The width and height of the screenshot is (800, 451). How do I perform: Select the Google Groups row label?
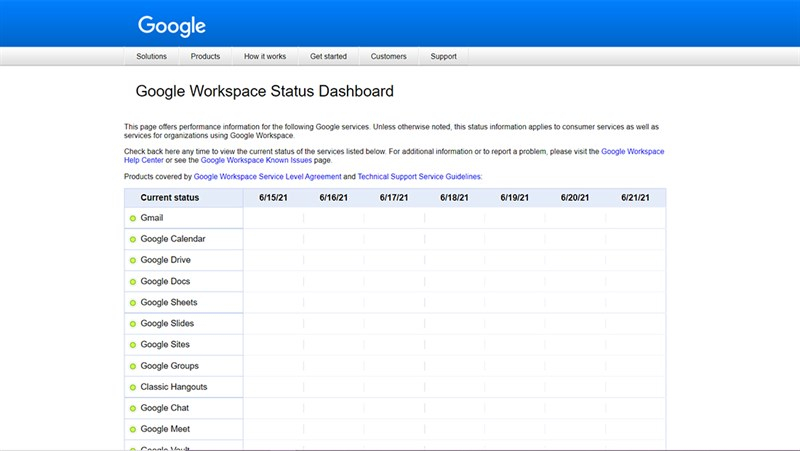tap(169, 366)
